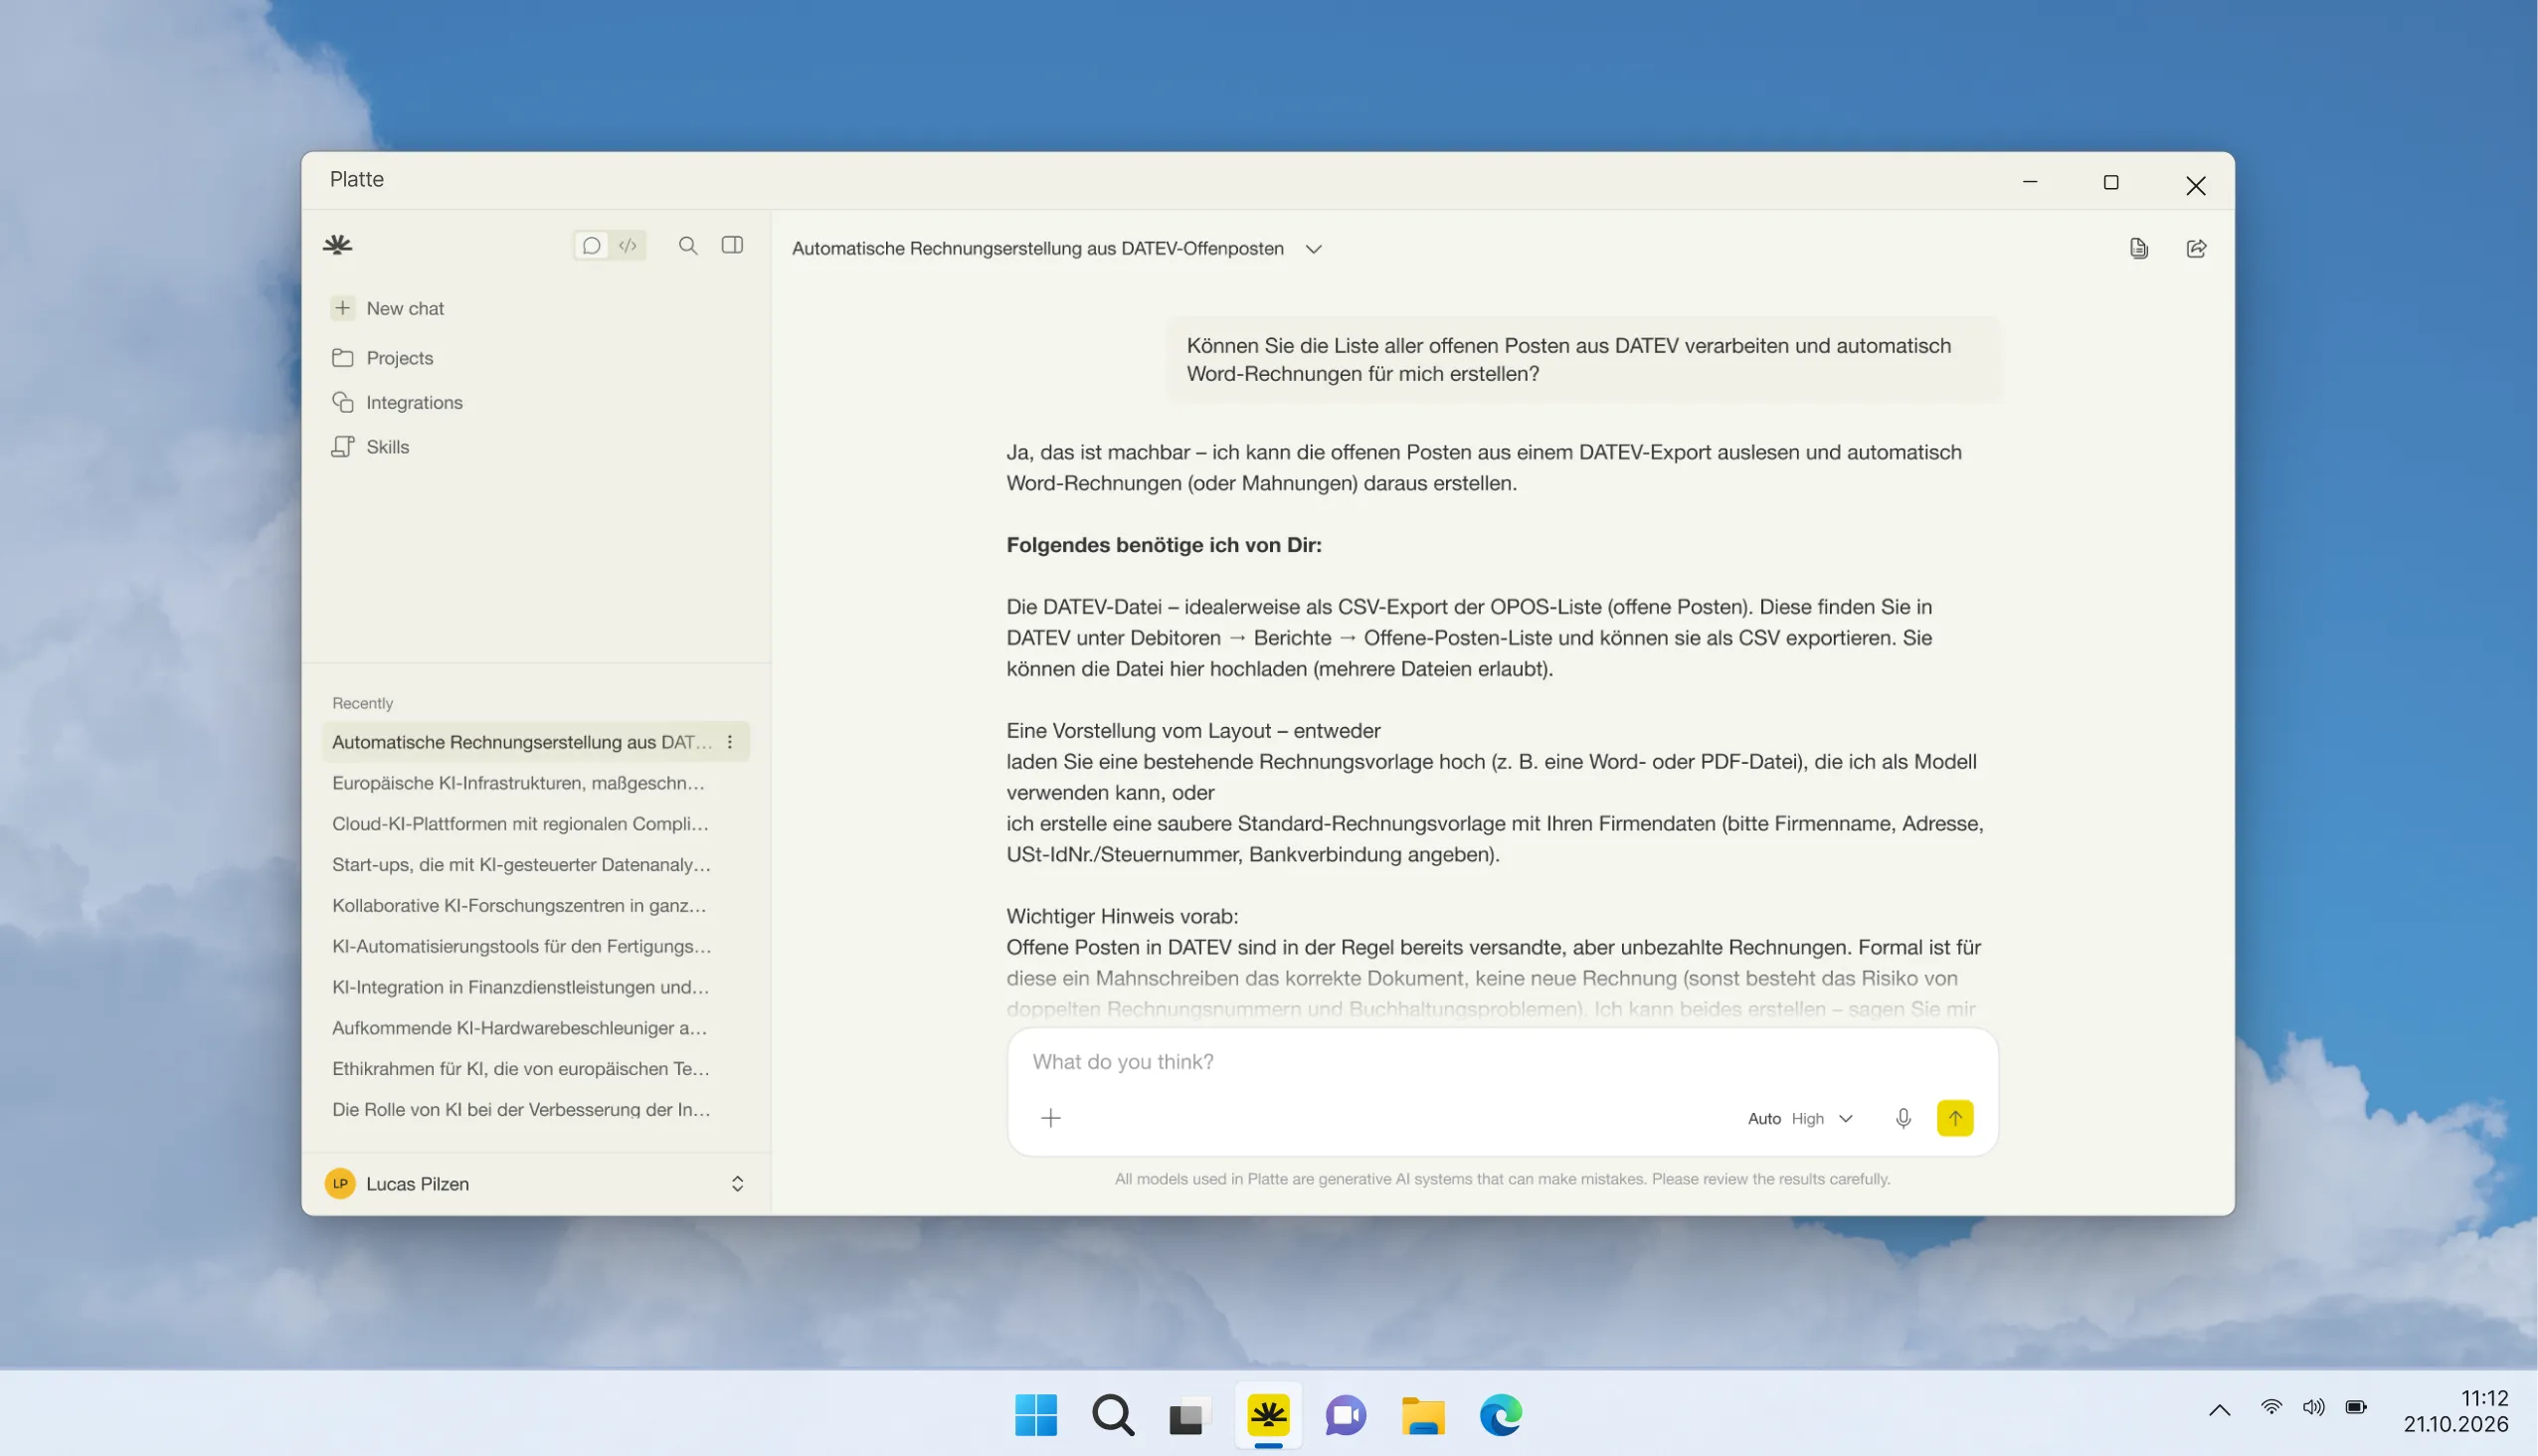Start voice input with microphone icon
The height and width of the screenshot is (1456, 2538).
click(1903, 1119)
